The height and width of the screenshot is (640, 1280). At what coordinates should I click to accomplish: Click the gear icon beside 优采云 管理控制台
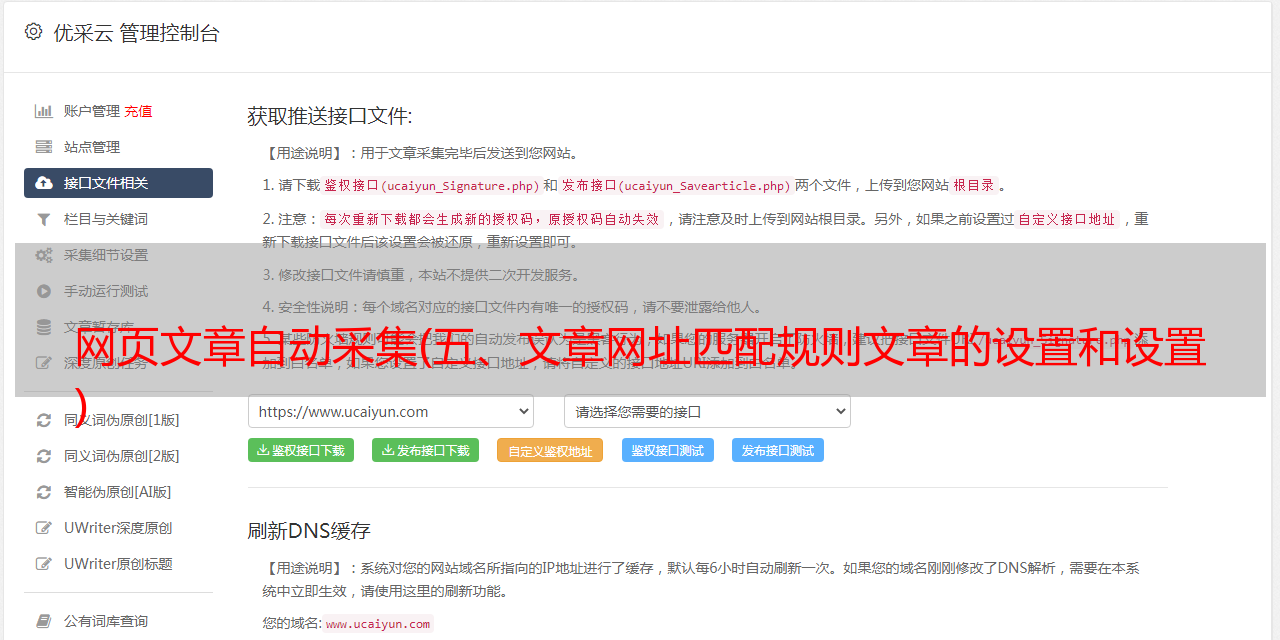click(x=33, y=32)
